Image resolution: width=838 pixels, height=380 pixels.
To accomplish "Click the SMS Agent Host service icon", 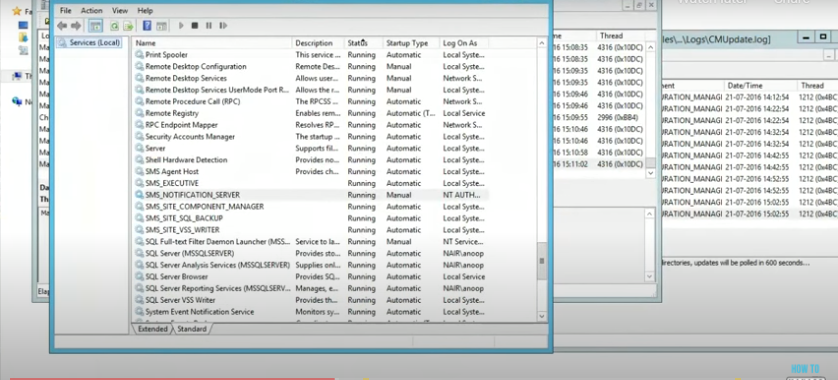I will point(139,172).
